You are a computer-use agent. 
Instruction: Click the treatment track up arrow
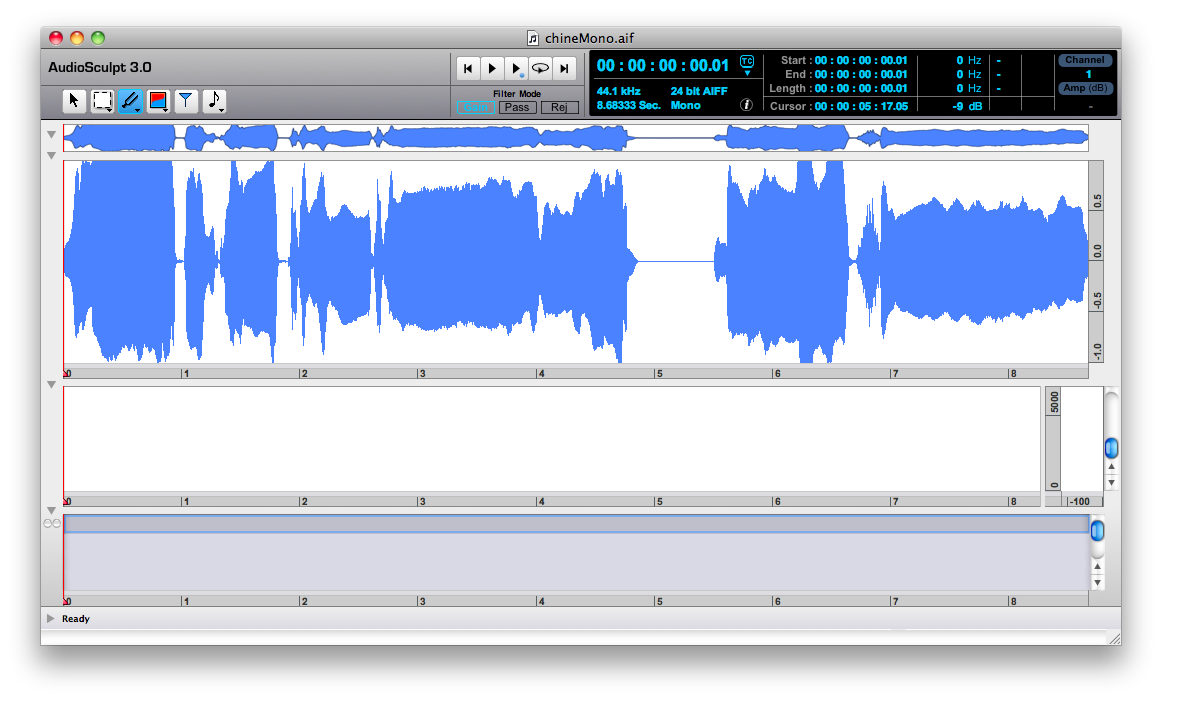(x=1097, y=566)
